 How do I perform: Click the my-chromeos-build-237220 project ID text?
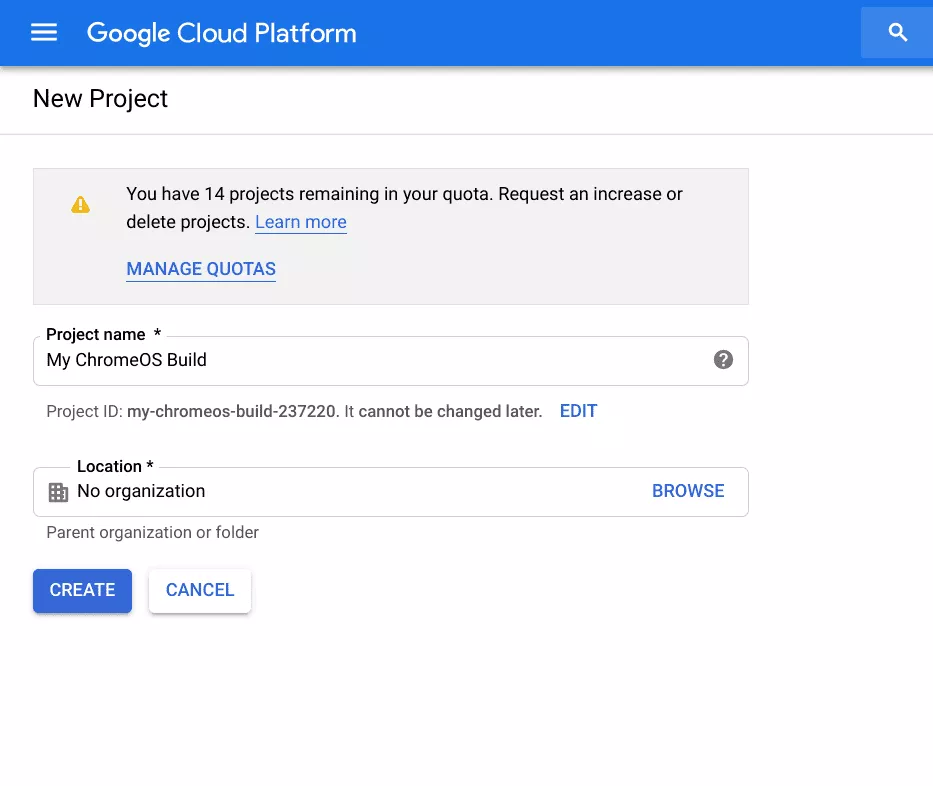[x=233, y=411]
